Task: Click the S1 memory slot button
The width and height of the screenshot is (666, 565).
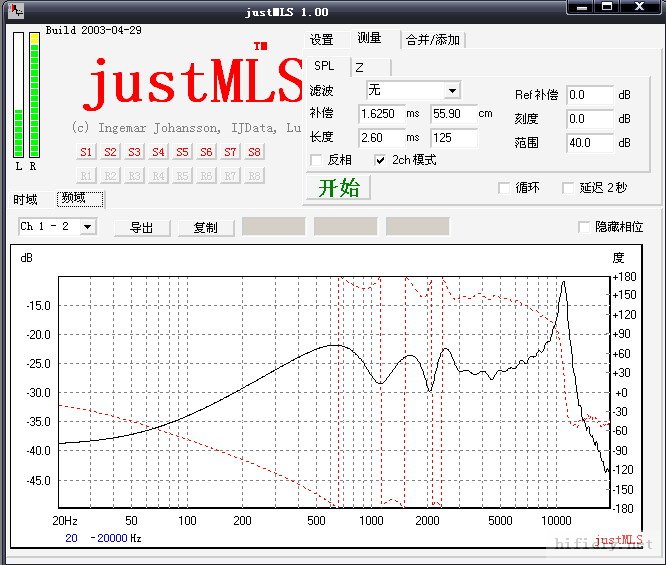Action: 86,152
